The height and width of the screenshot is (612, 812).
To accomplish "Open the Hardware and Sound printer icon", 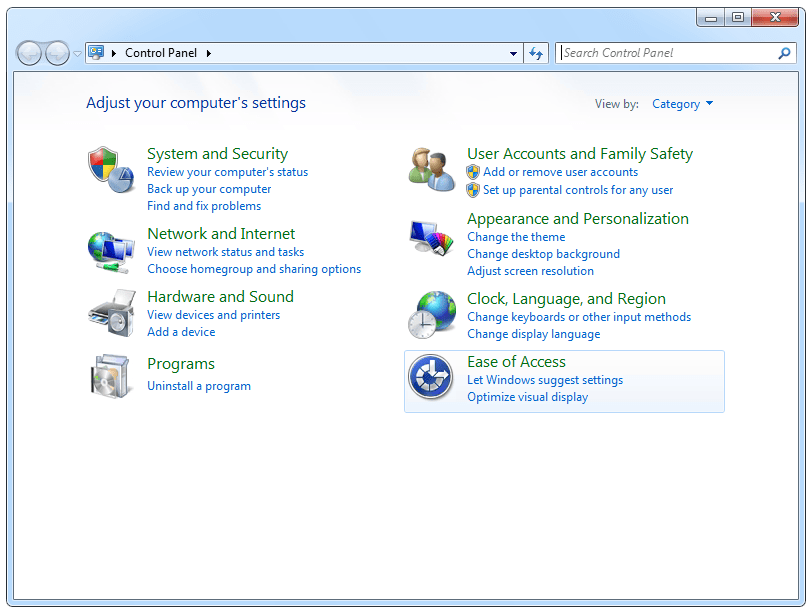I will pyautogui.click(x=112, y=313).
